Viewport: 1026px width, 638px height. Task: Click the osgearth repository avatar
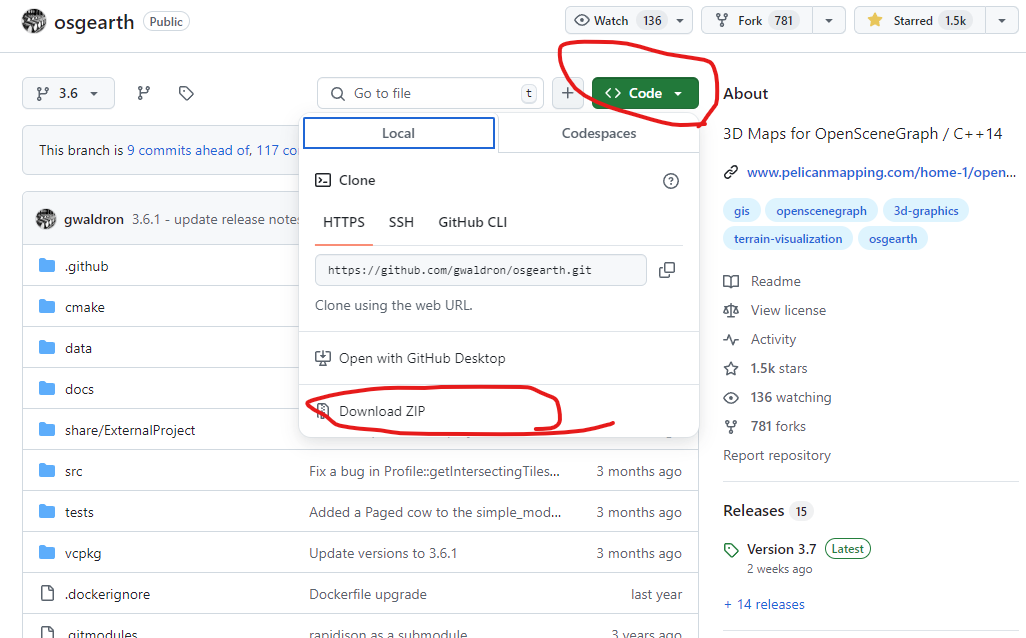pos(33,22)
